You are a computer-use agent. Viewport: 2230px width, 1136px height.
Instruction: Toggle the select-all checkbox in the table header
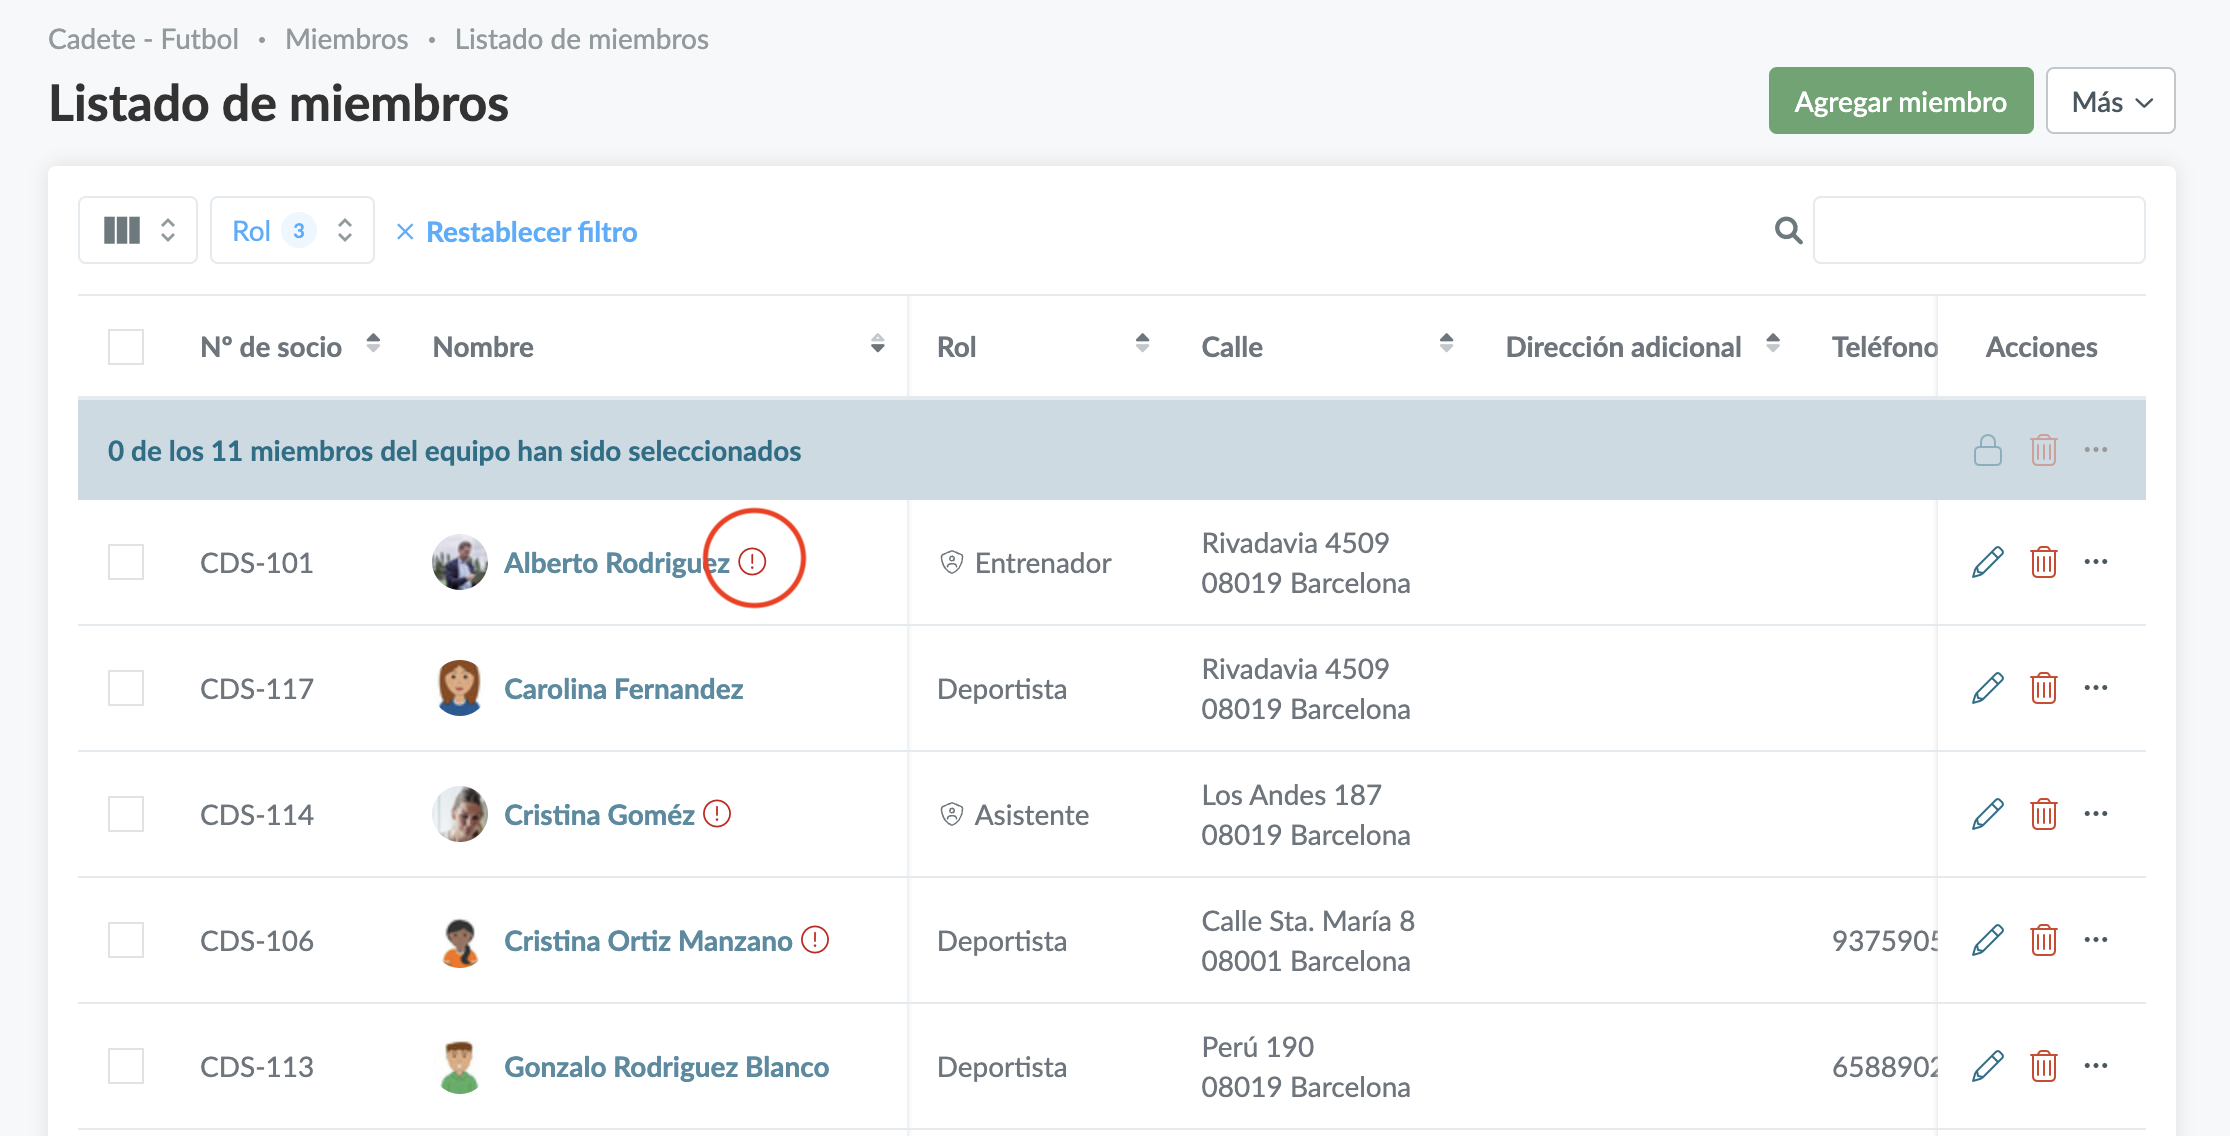point(126,347)
